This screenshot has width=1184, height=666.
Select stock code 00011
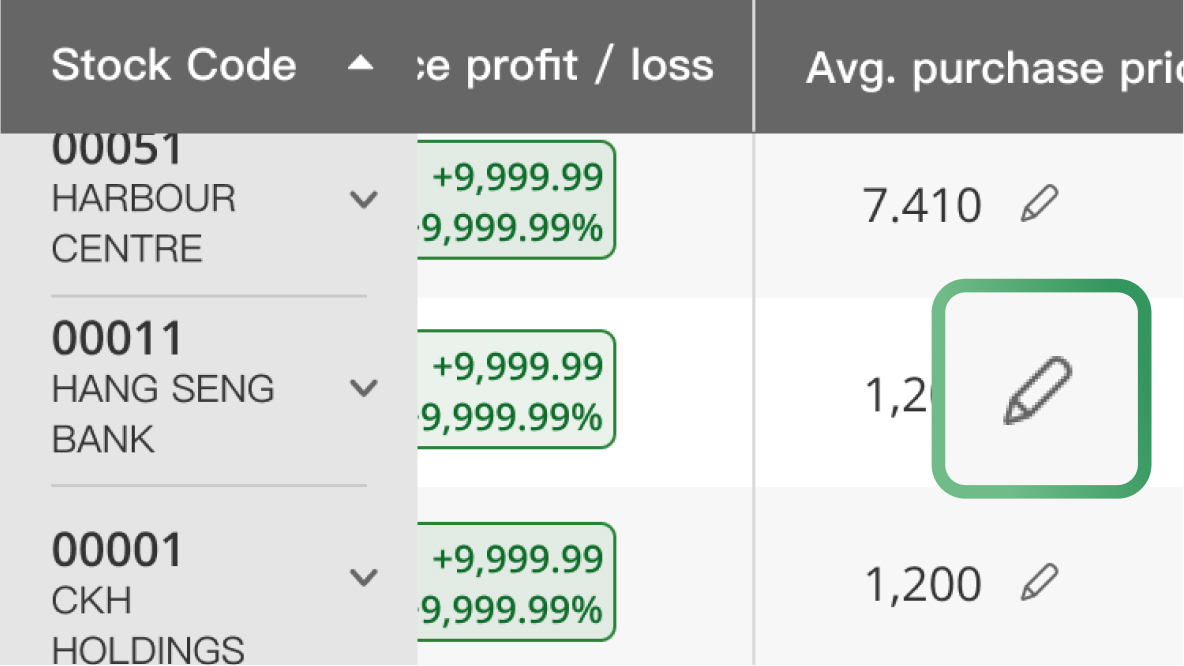(x=118, y=339)
